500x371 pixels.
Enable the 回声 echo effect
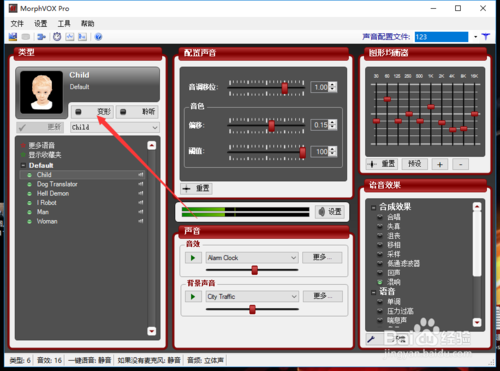tap(380, 273)
